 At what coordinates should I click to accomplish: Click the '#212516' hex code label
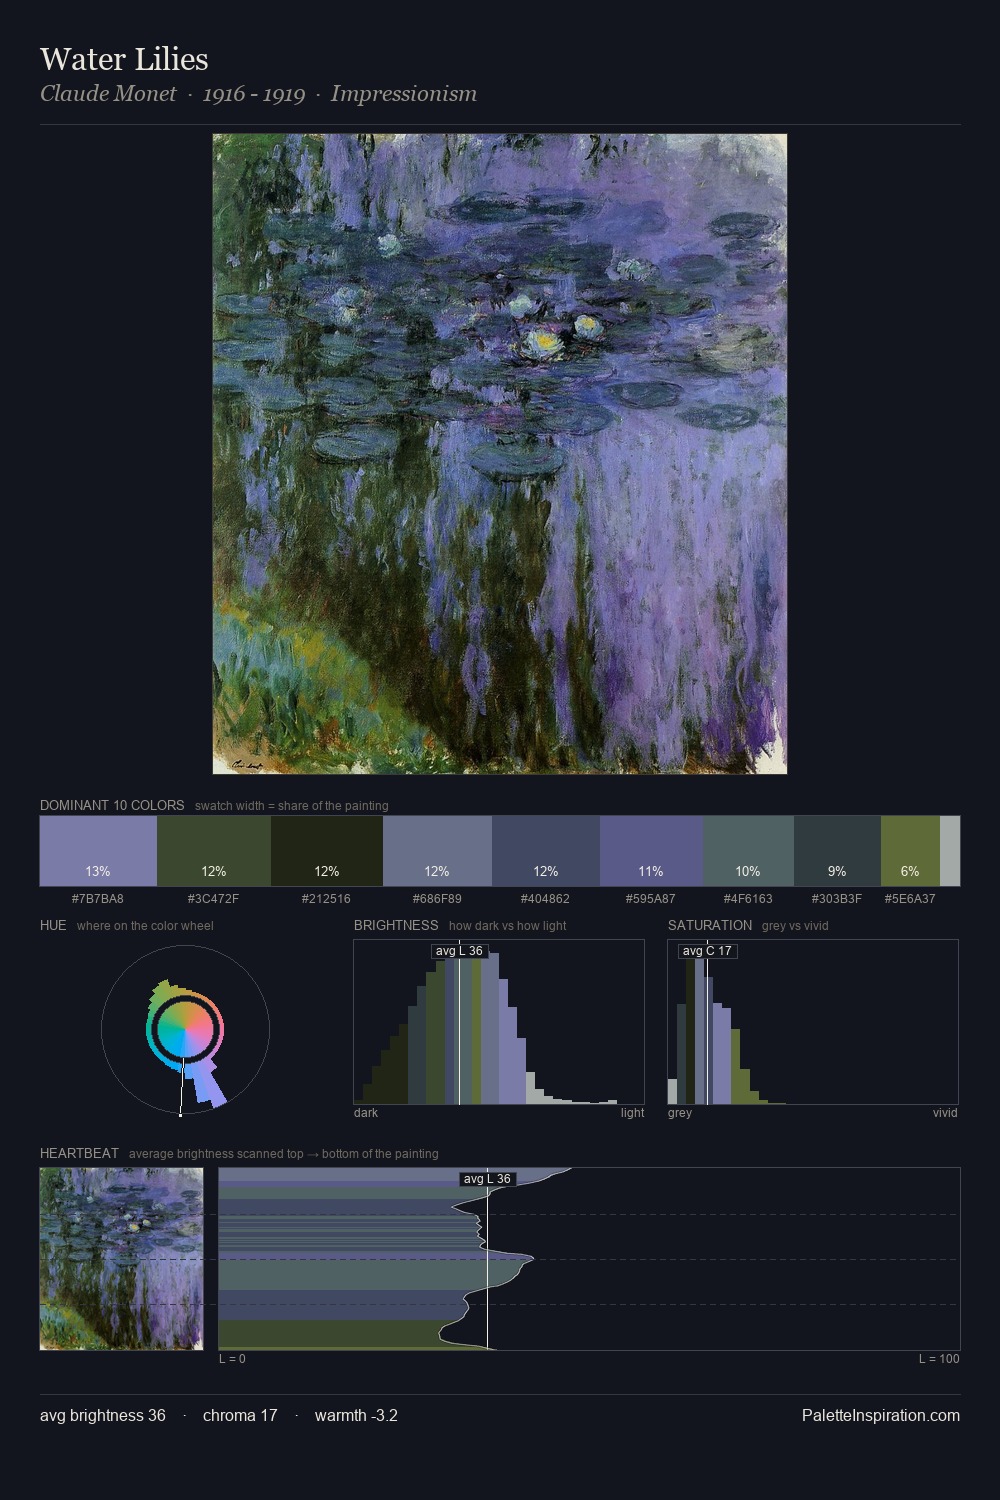point(327,899)
